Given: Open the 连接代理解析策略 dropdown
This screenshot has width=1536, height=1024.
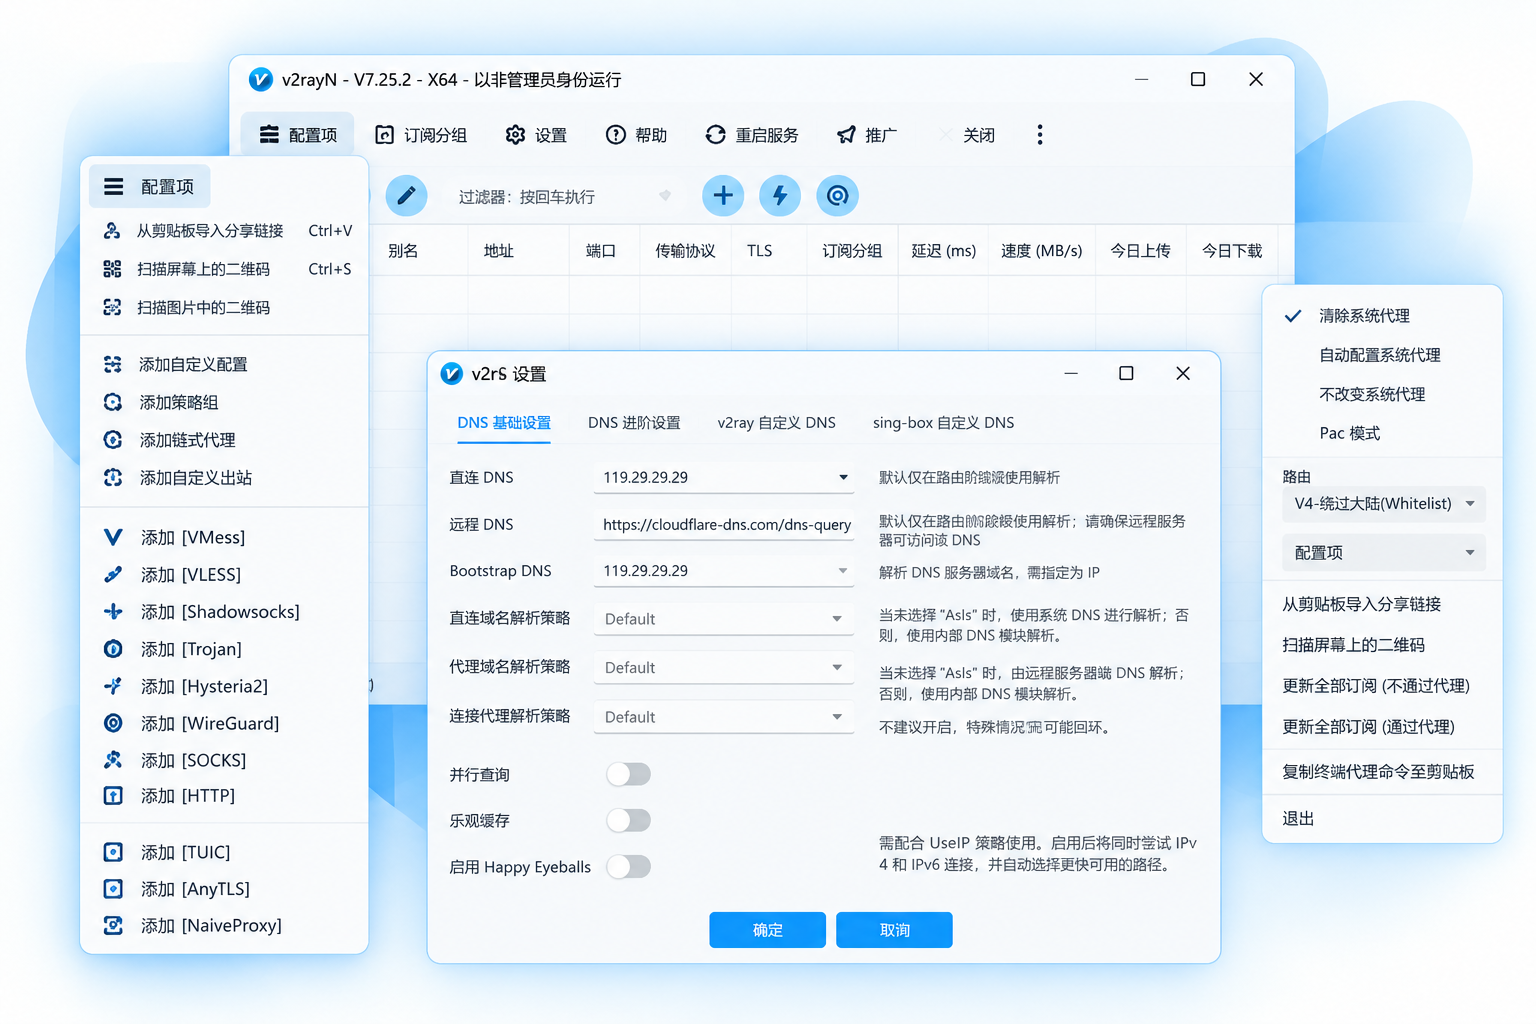Looking at the screenshot, I should (x=723, y=717).
